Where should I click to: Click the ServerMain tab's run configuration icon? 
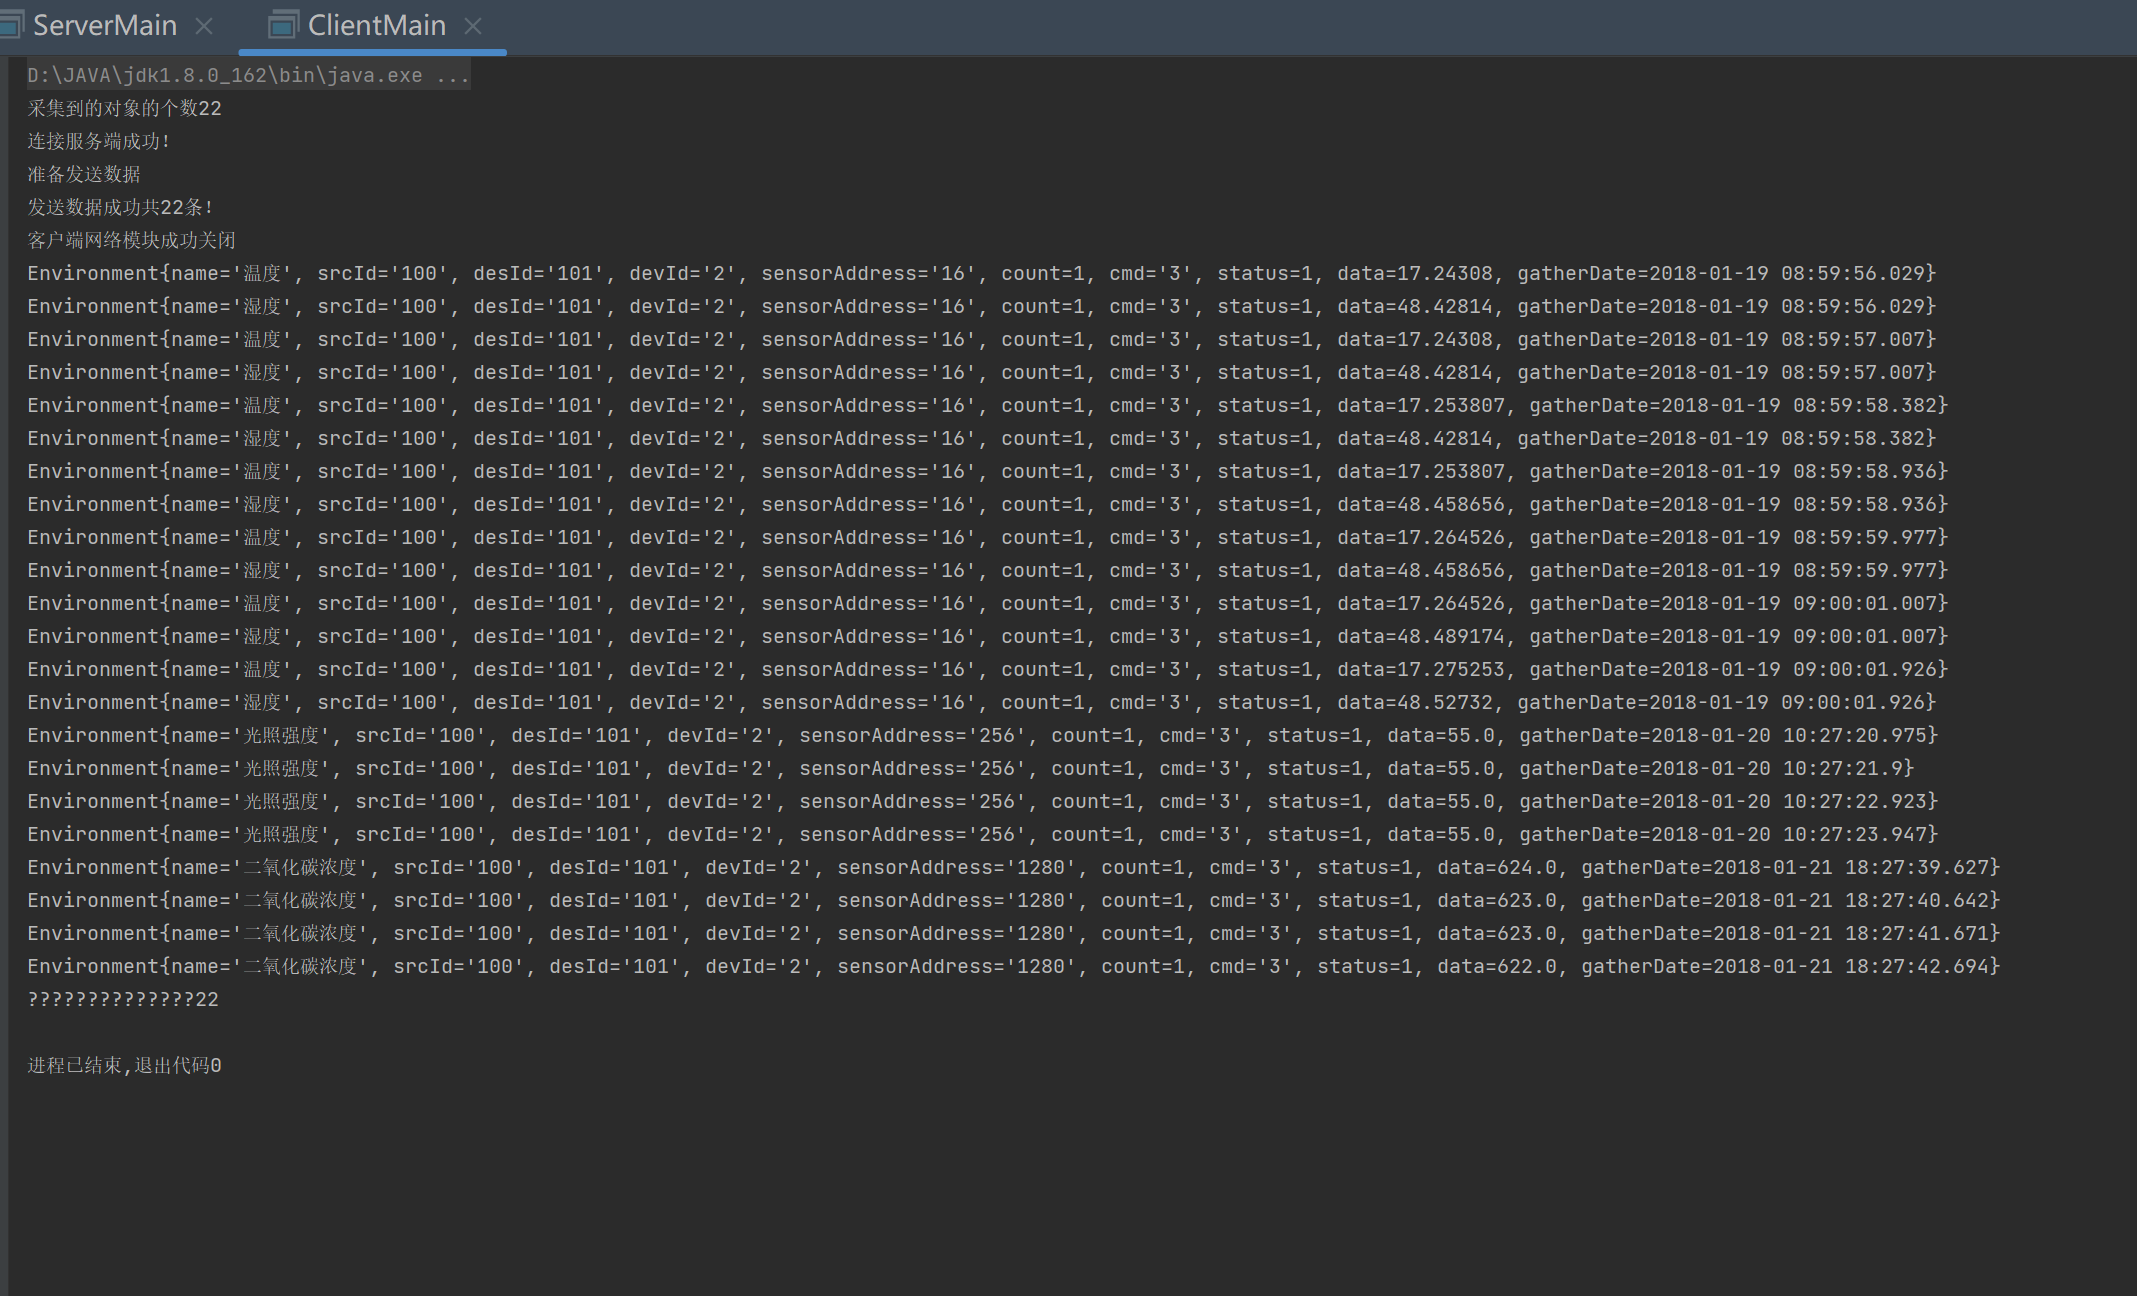(x=10, y=25)
